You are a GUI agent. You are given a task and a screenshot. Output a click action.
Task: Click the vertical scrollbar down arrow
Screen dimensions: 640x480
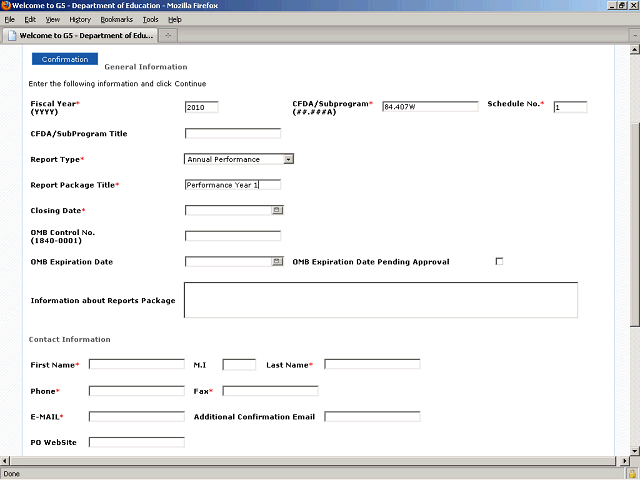tap(635, 451)
